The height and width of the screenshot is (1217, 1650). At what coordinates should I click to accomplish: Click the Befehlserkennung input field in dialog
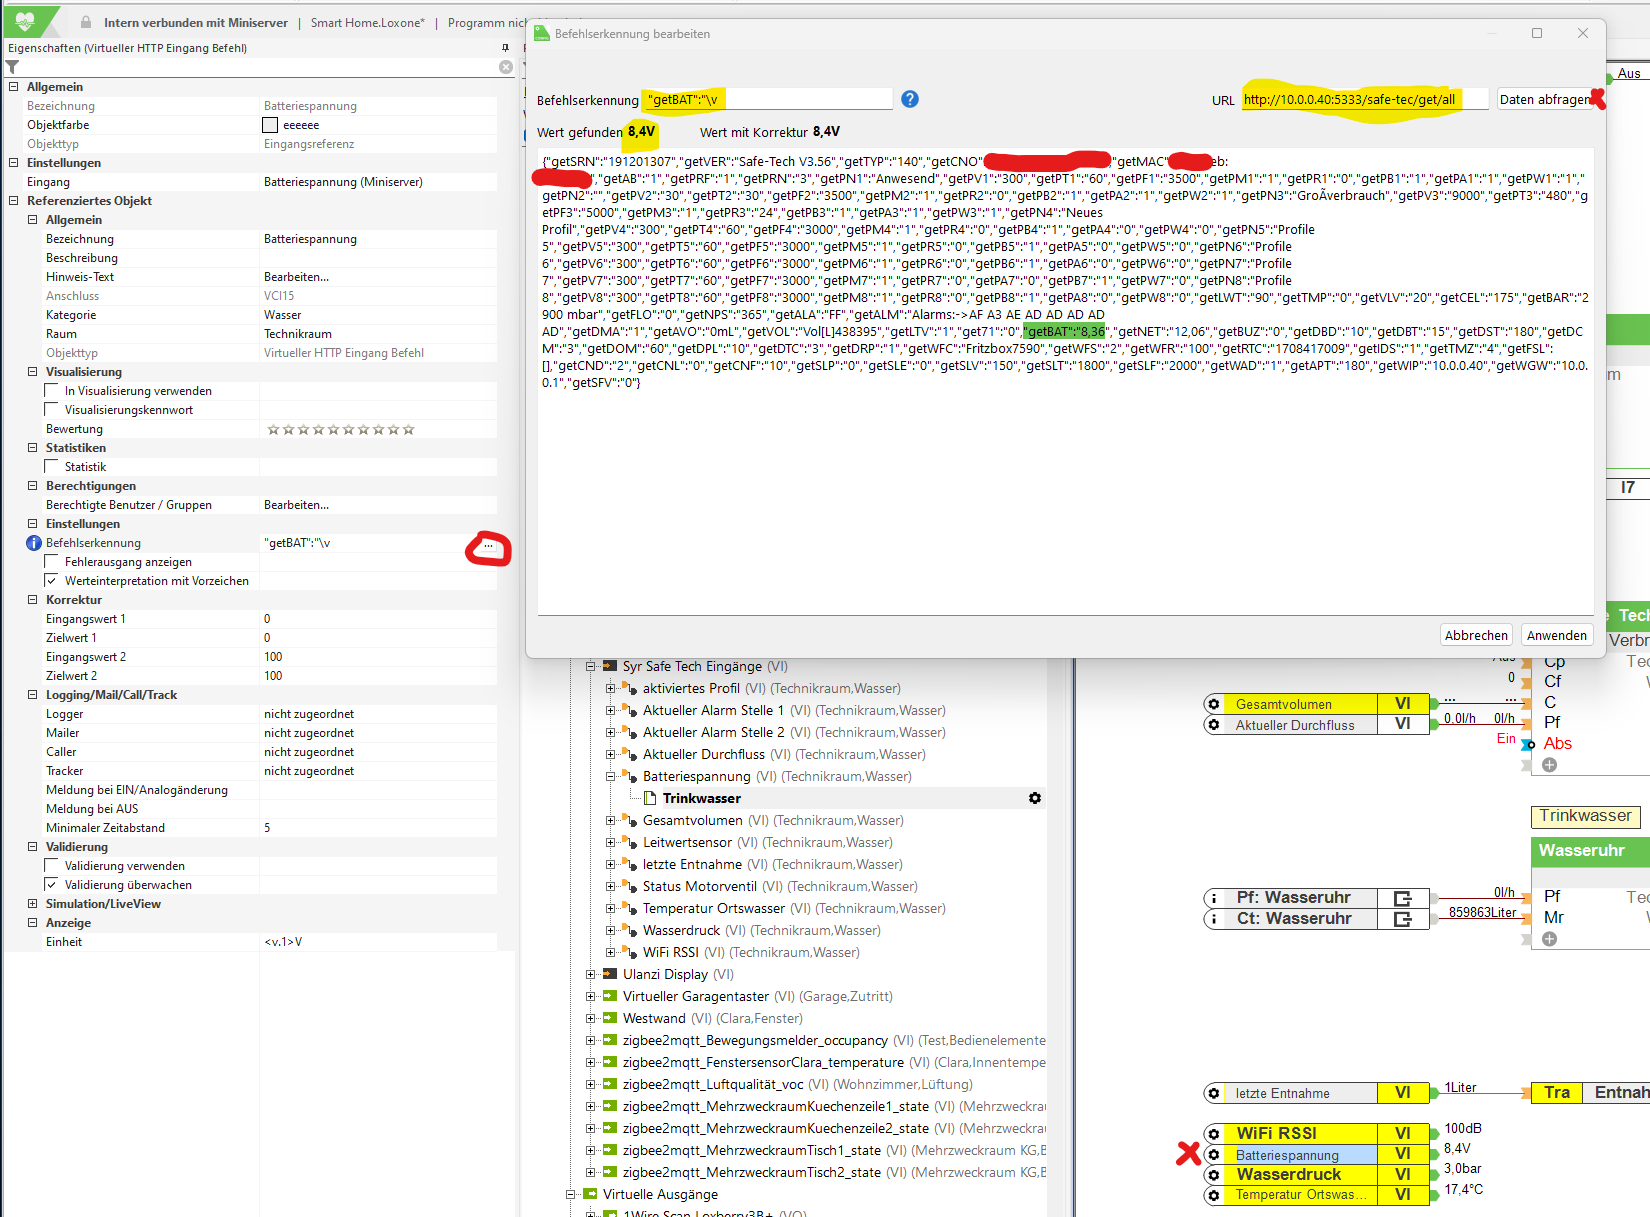coord(768,99)
